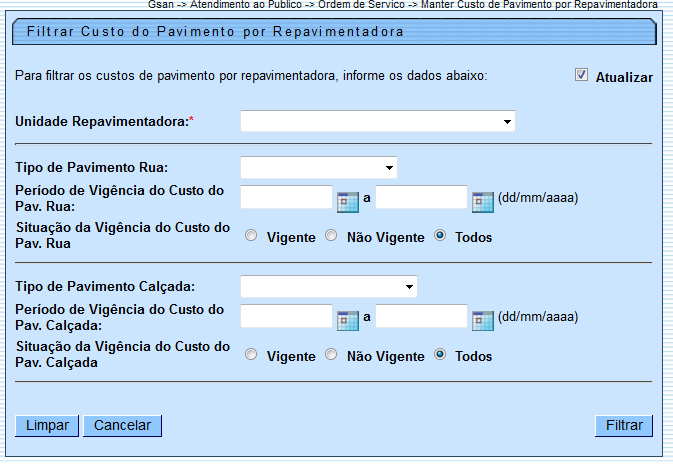Open calendar for Pav. Calçada start date
Image resolution: width=673 pixels, height=464 pixels.
pyautogui.click(x=348, y=320)
